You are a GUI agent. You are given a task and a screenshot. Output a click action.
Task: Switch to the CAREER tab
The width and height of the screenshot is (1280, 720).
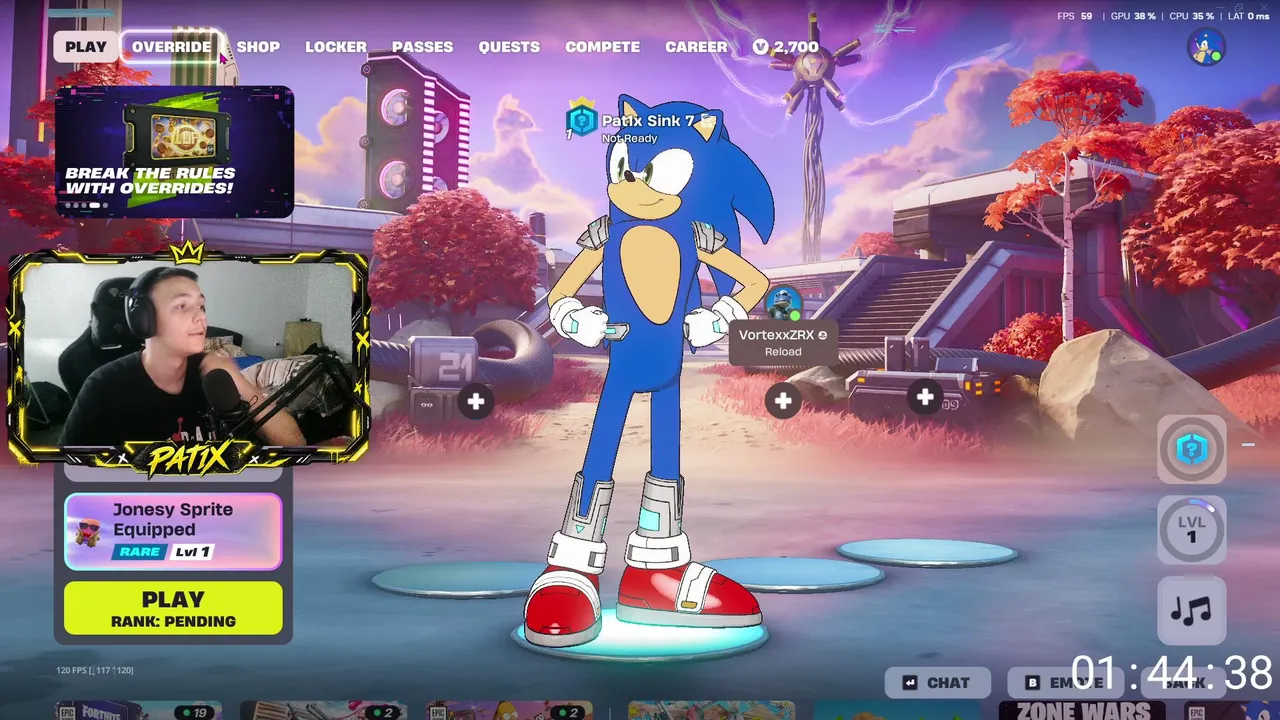coord(696,47)
